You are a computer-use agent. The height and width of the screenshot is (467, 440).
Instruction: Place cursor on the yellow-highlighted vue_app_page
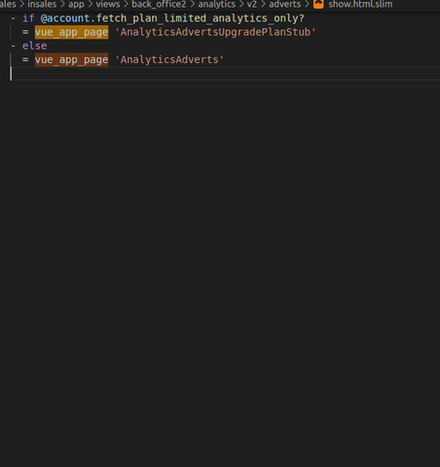[x=72, y=32]
